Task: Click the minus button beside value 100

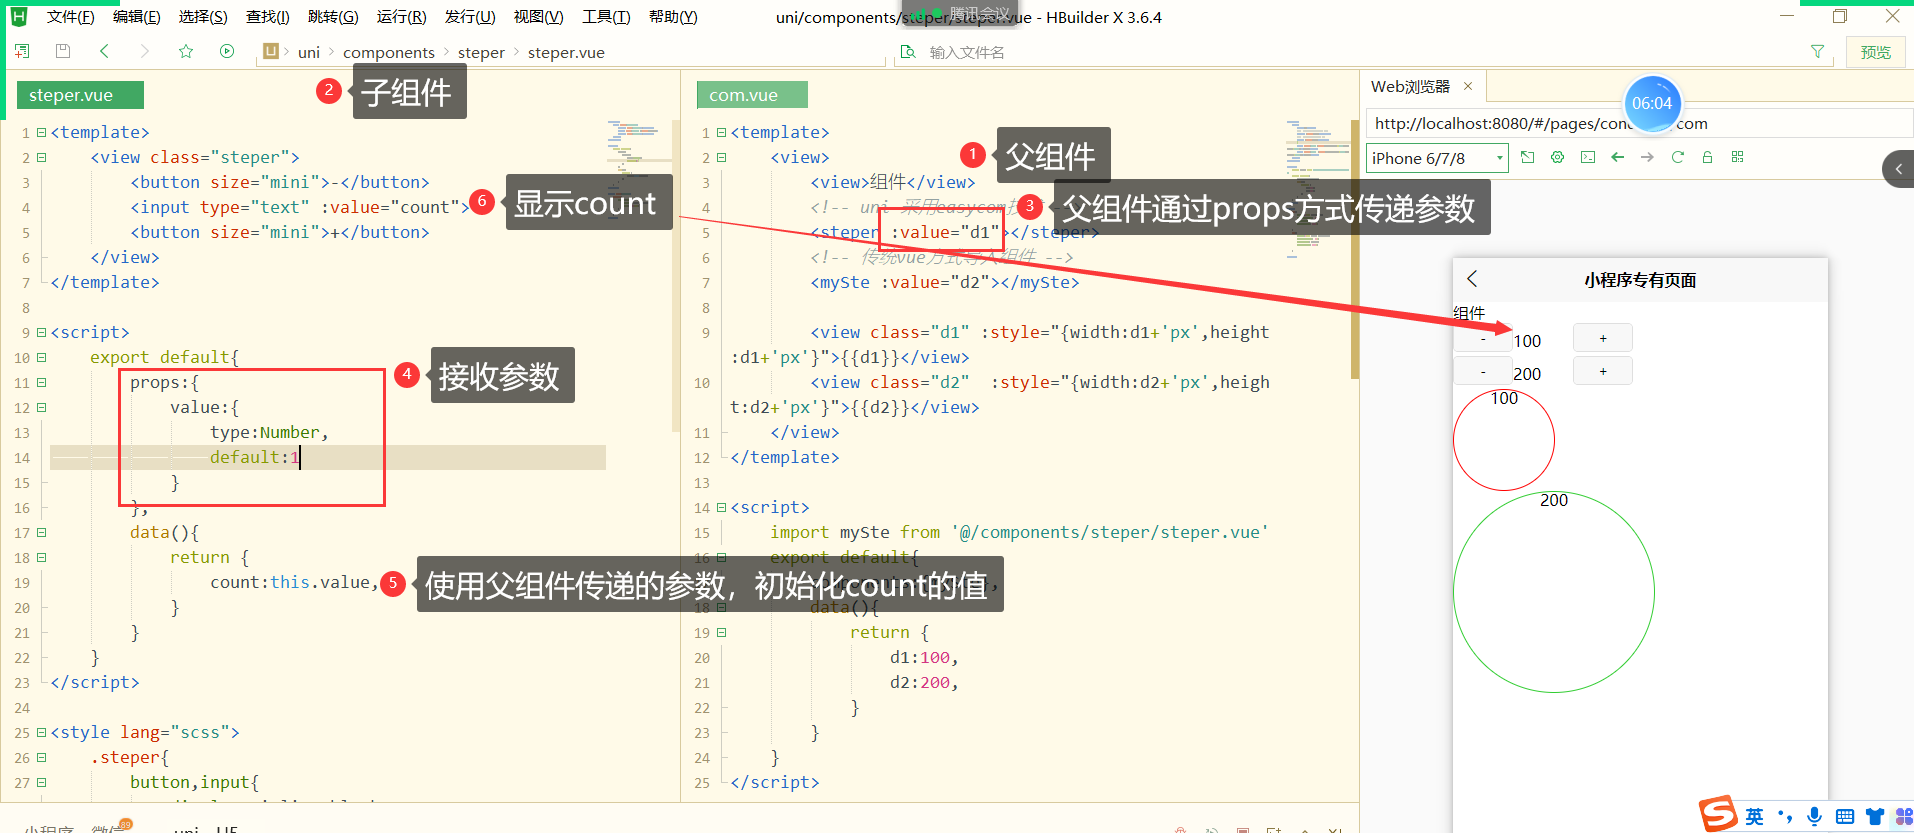Action: point(1483,339)
